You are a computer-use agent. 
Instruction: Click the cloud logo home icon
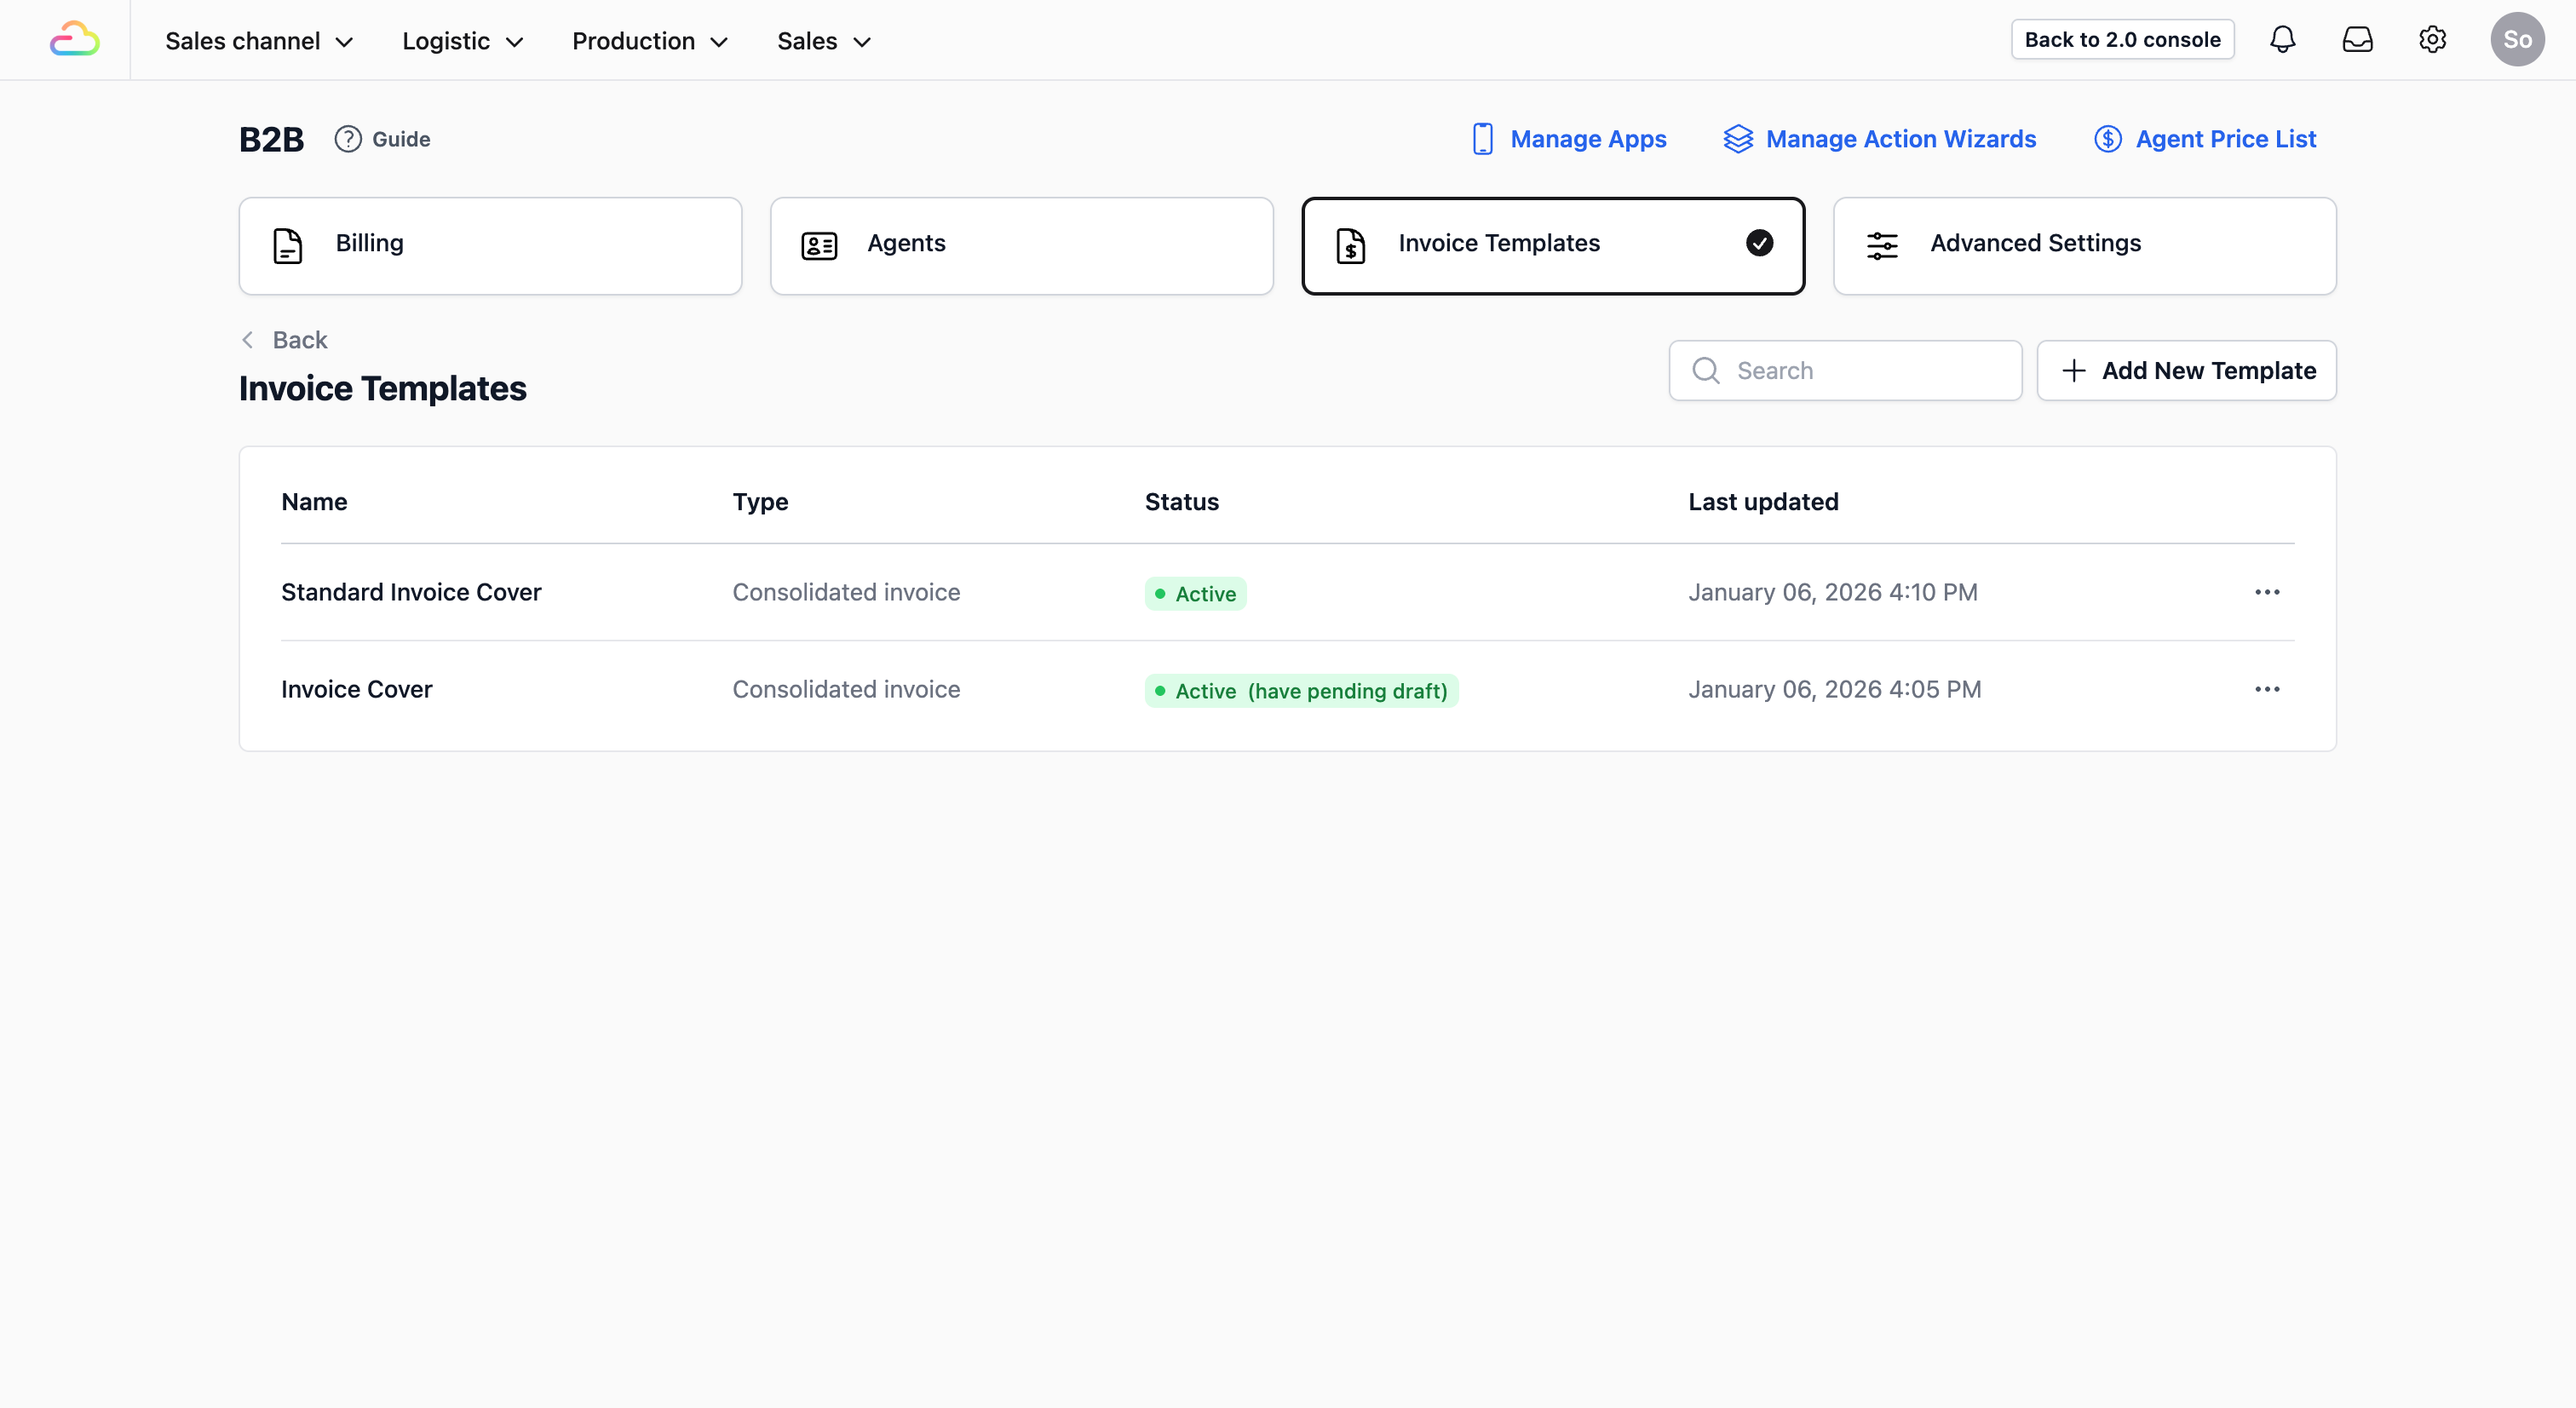coord(75,40)
